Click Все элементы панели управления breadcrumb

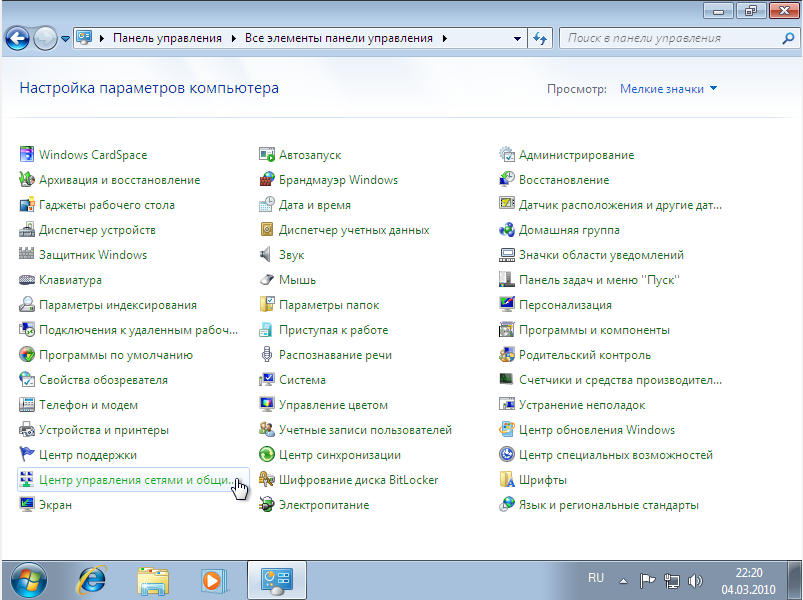(339, 38)
